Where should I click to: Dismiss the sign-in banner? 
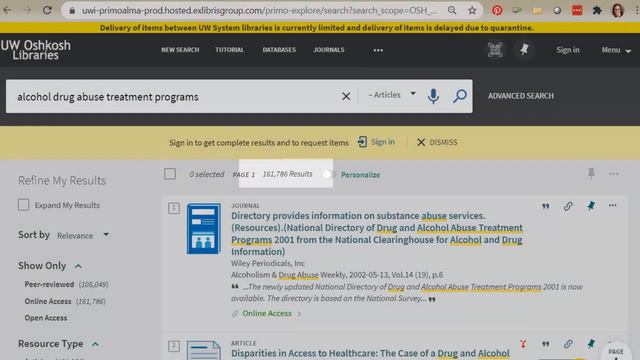coord(437,142)
